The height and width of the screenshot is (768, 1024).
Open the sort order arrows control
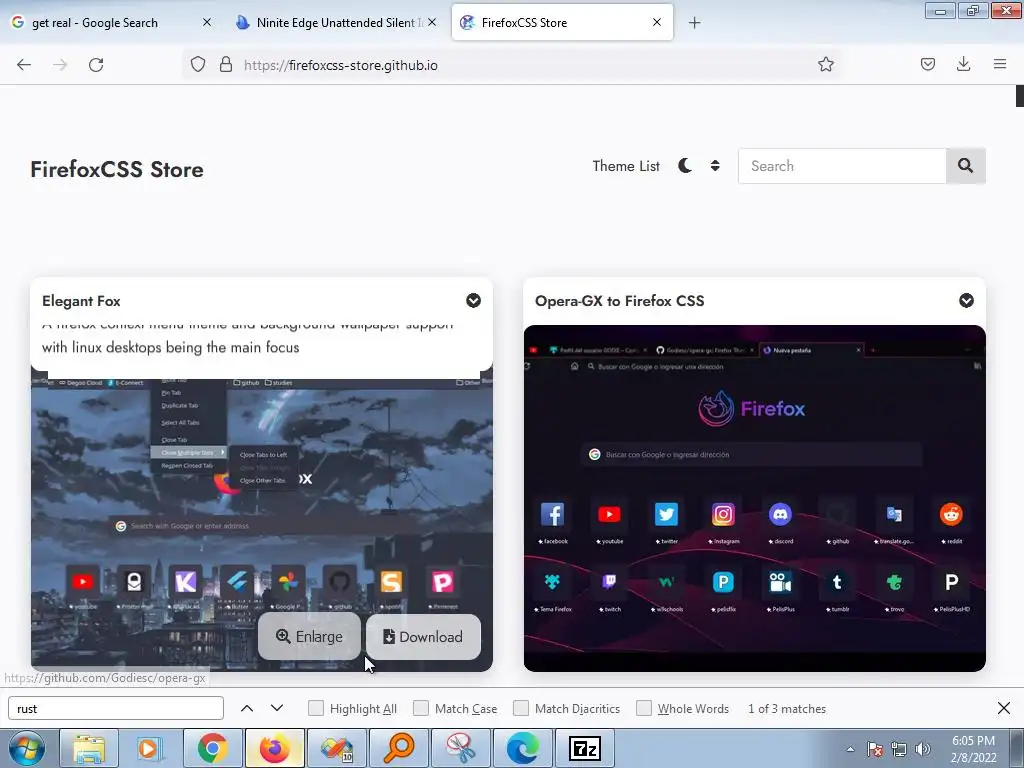[x=715, y=166]
